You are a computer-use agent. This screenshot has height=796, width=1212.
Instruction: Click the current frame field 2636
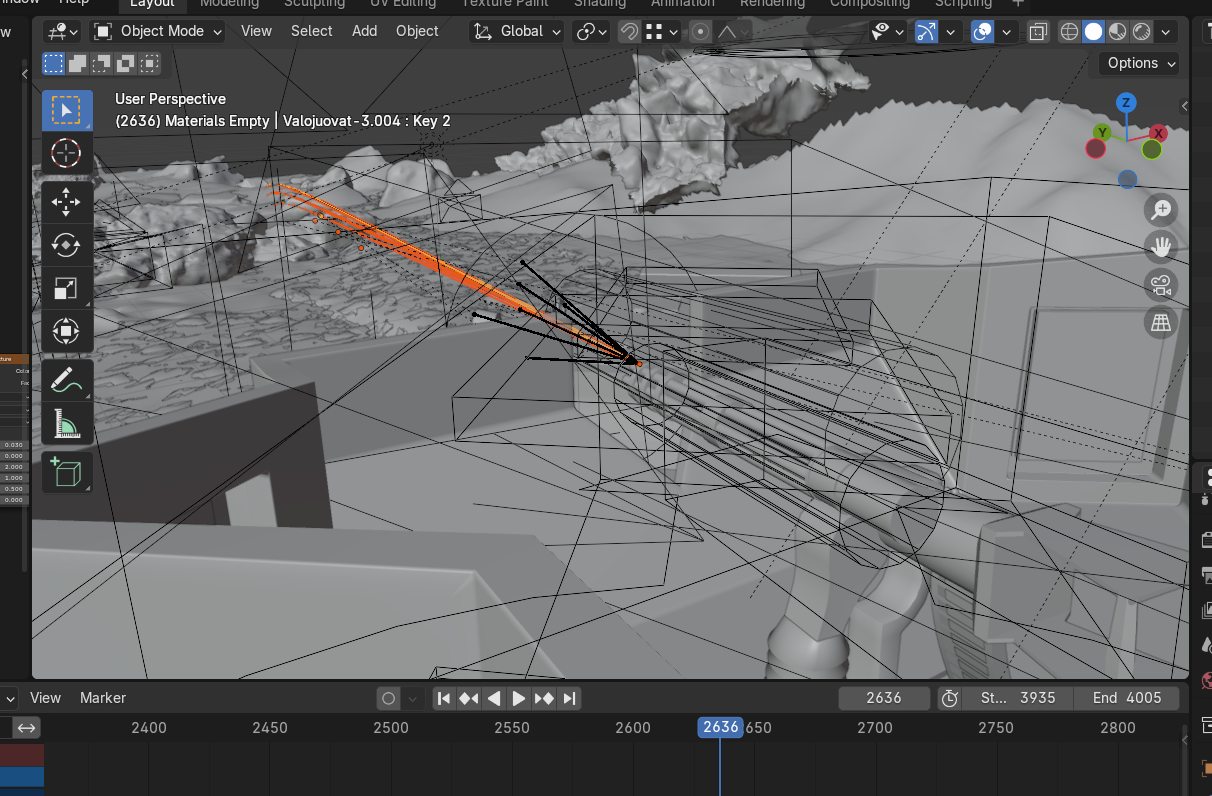click(884, 698)
